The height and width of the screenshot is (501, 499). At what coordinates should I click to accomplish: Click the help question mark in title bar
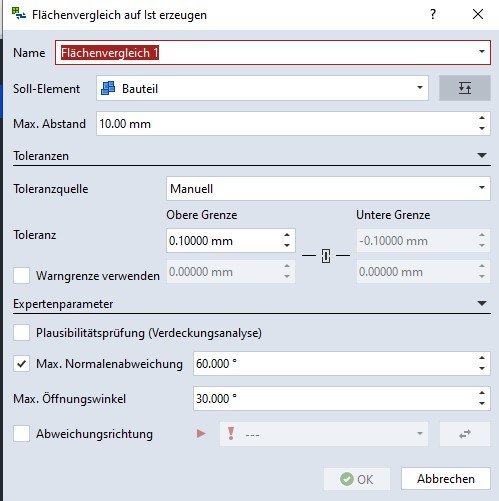click(433, 14)
